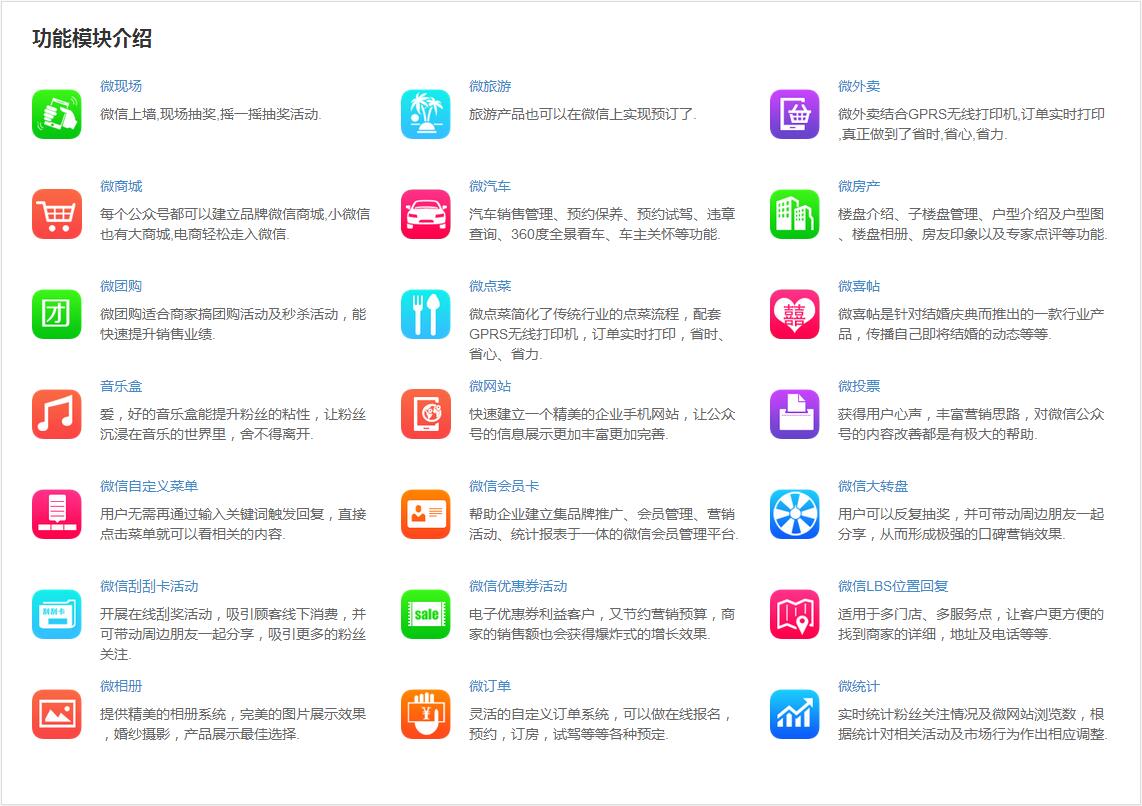Click the blue wheel 微信大转盘 icon

pos(795,514)
